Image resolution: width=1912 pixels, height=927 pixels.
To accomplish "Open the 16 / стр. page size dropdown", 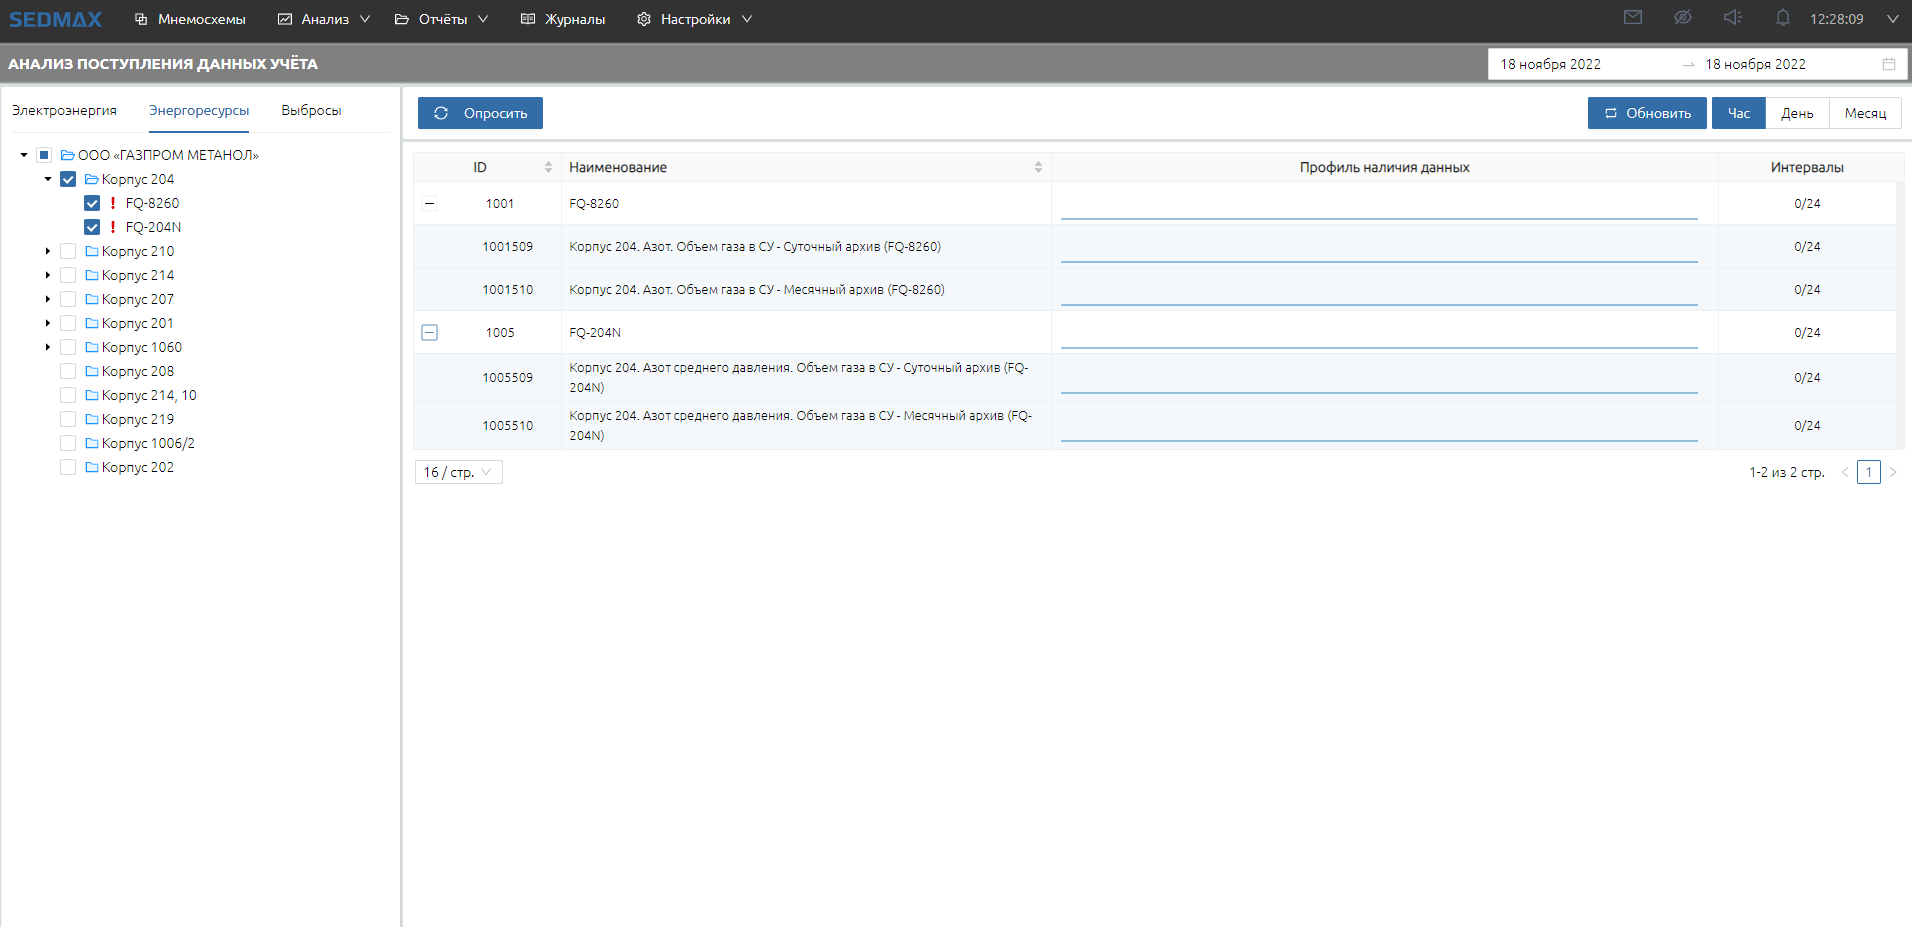I will coord(458,472).
